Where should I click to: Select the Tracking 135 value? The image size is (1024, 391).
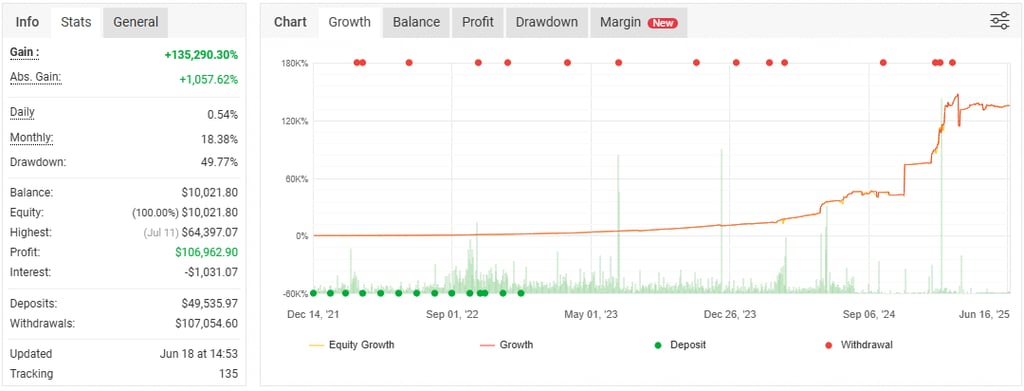(229, 374)
